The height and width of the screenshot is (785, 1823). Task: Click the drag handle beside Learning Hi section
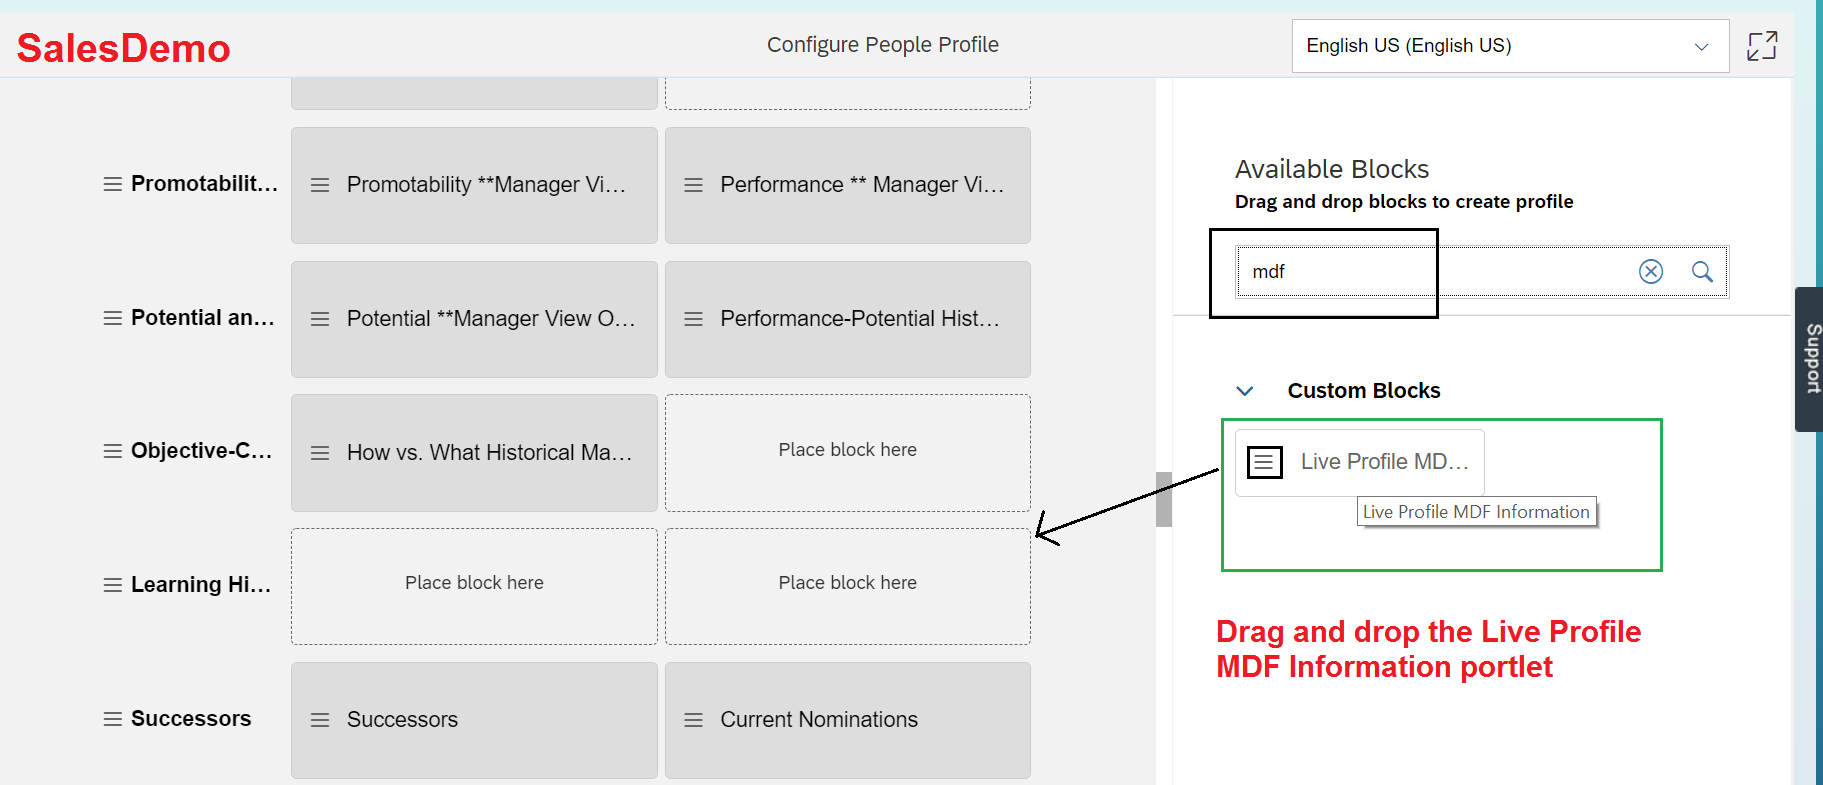pyautogui.click(x=113, y=585)
